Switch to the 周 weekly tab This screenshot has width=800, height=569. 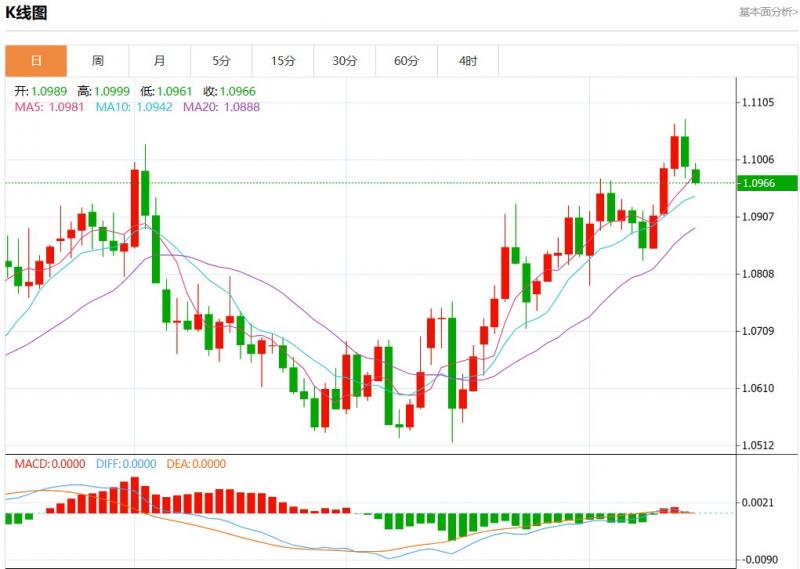click(x=98, y=61)
